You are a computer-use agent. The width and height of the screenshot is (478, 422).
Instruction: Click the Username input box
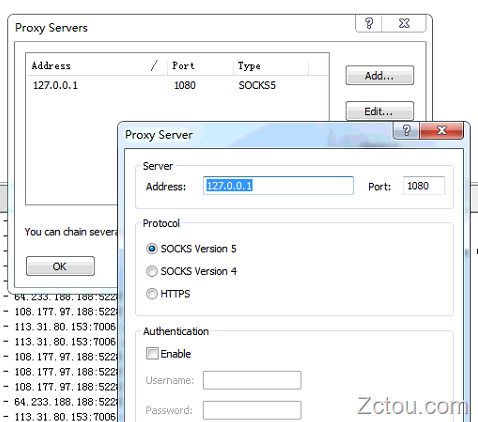tap(252, 380)
